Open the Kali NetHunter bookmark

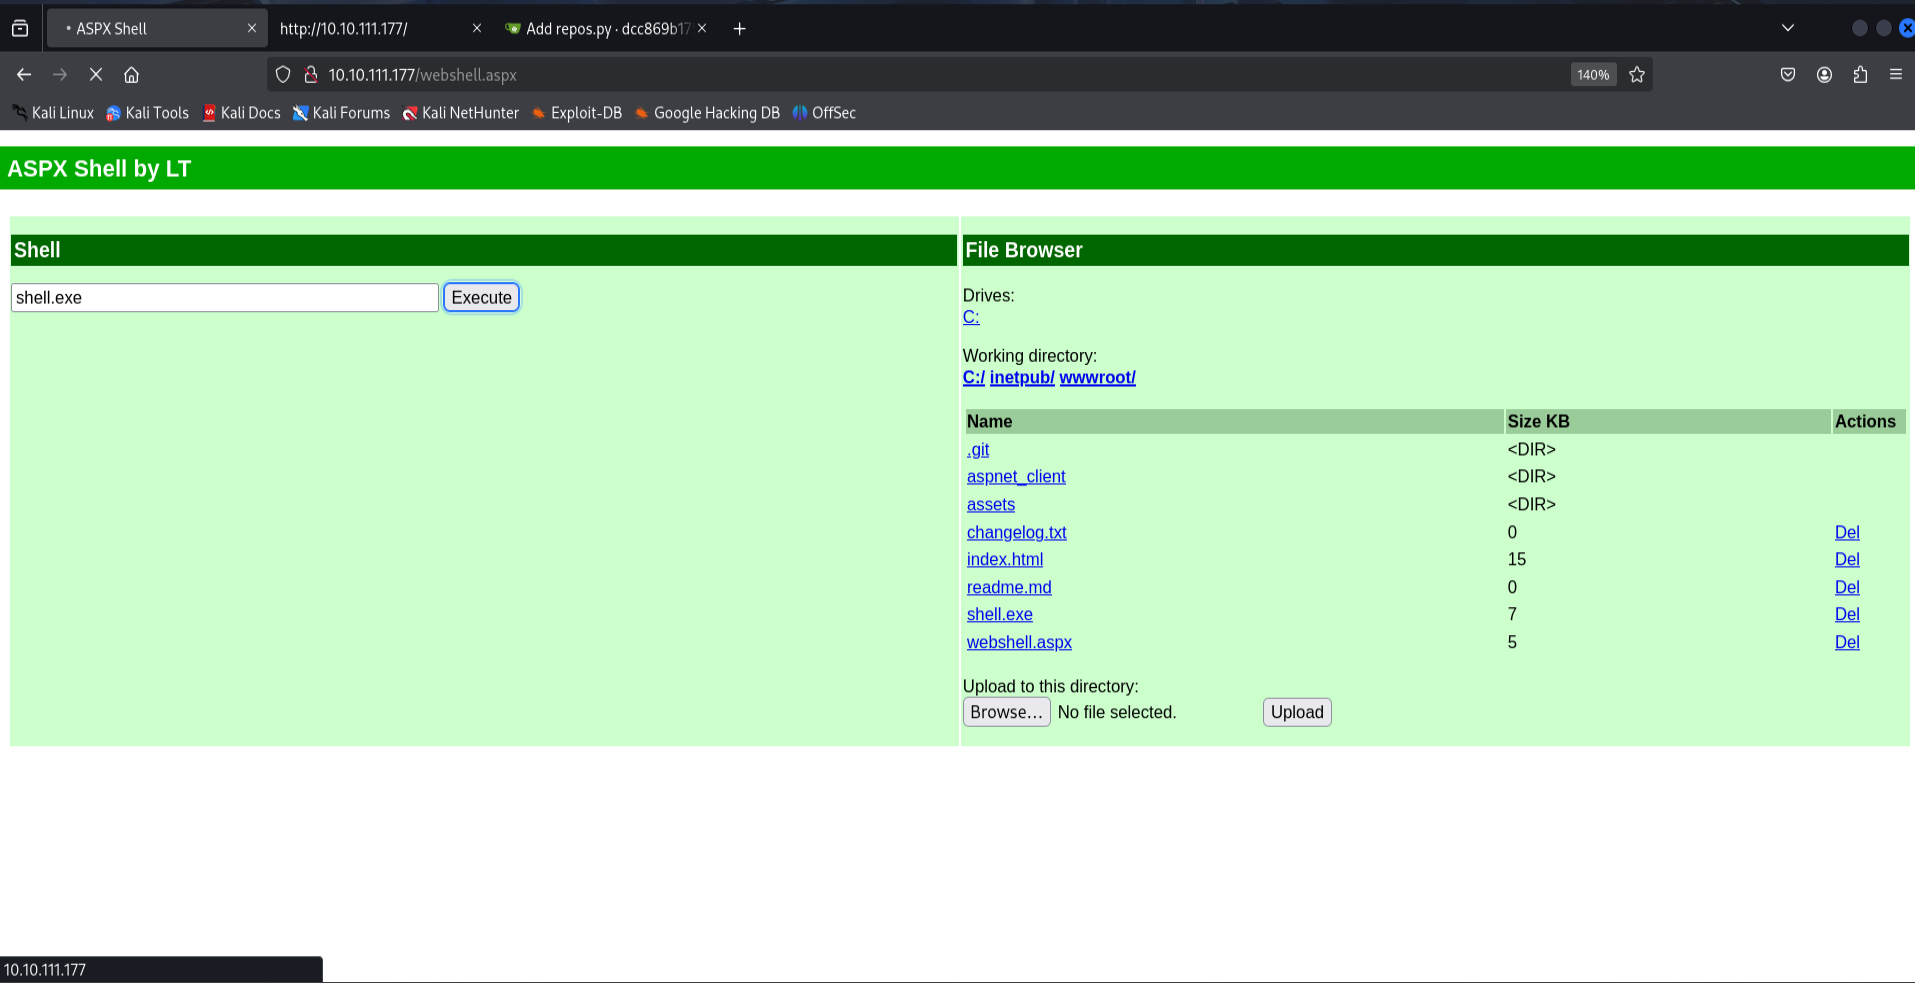(460, 113)
